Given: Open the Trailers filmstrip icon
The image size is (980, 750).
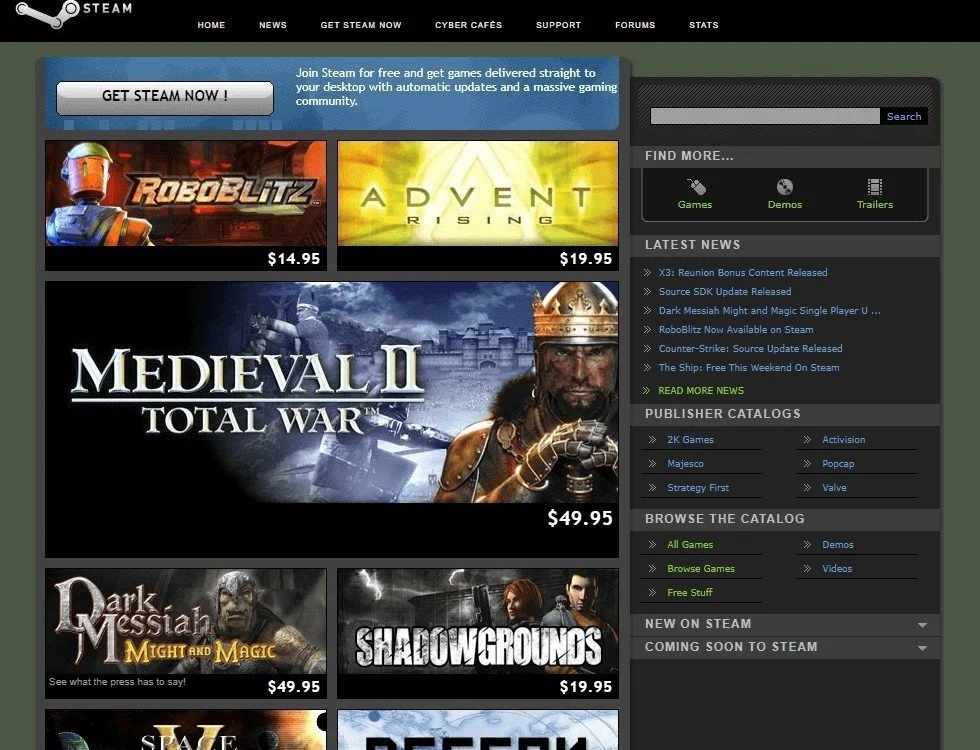Looking at the screenshot, I should click(874, 187).
